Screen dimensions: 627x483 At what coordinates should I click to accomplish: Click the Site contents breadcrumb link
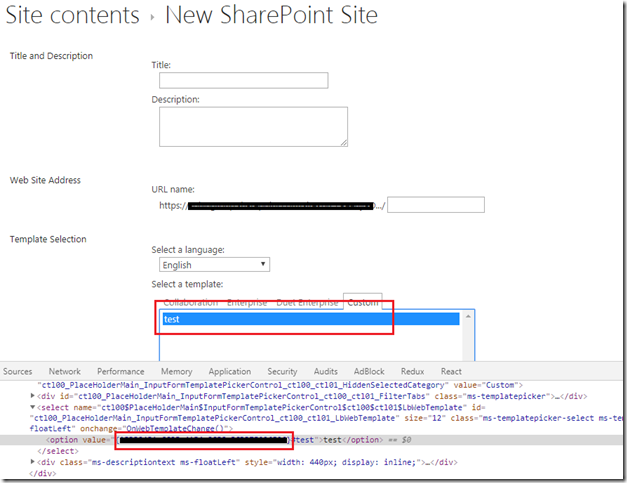[x=72, y=15]
